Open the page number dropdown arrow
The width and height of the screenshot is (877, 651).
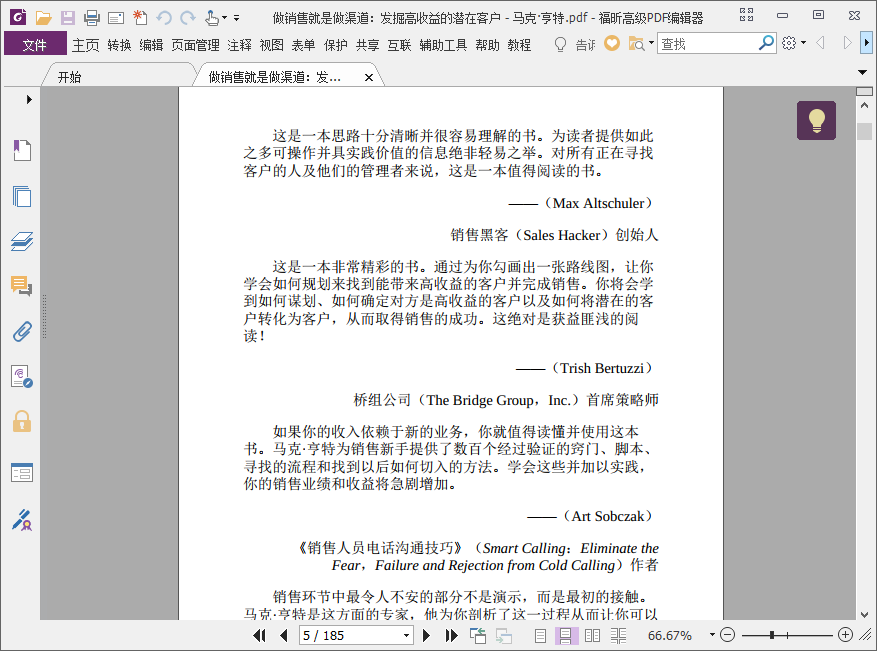point(407,635)
